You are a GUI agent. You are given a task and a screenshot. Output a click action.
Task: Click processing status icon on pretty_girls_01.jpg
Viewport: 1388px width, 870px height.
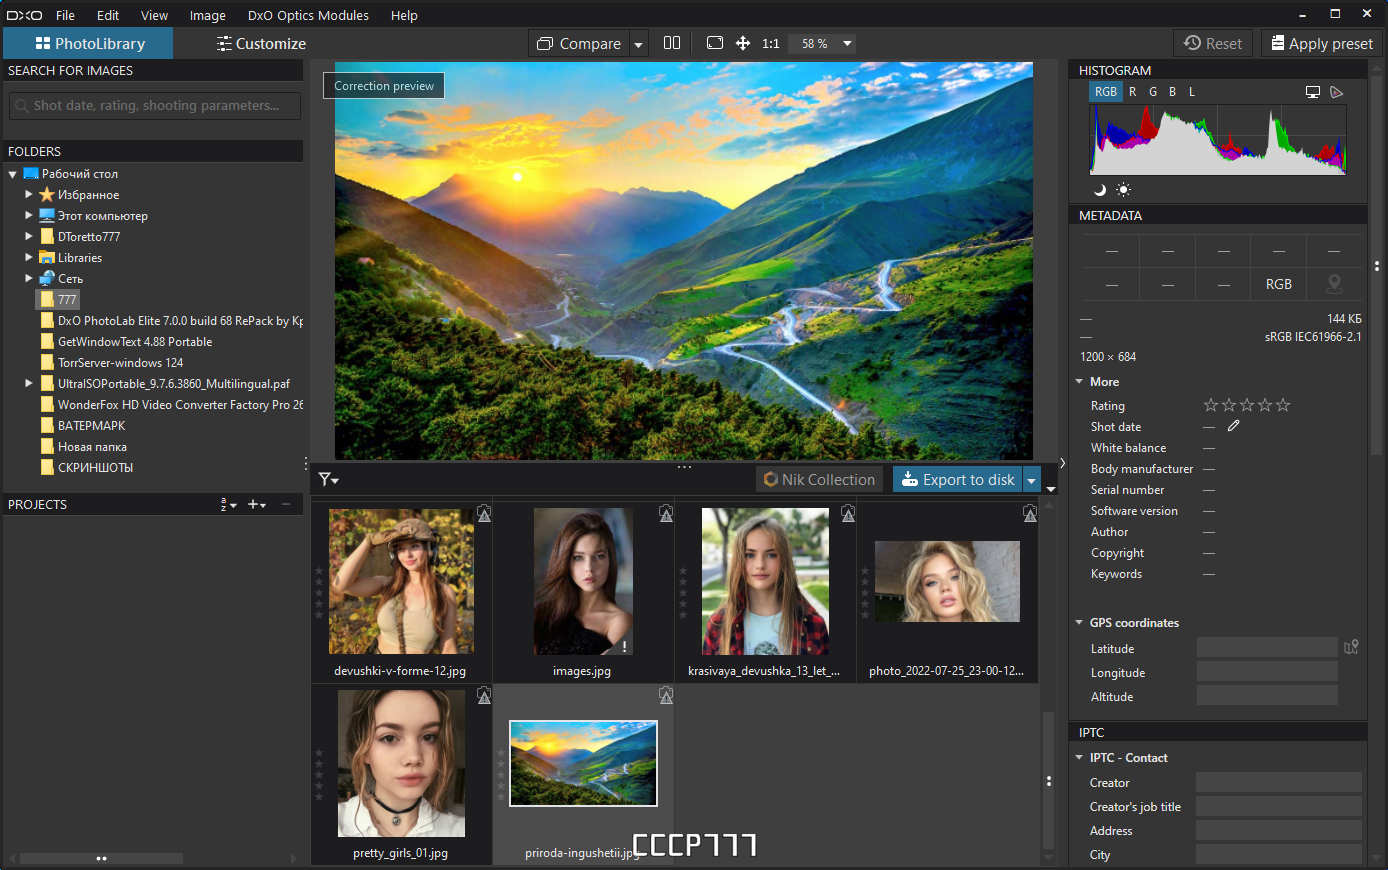click(484, 696)
